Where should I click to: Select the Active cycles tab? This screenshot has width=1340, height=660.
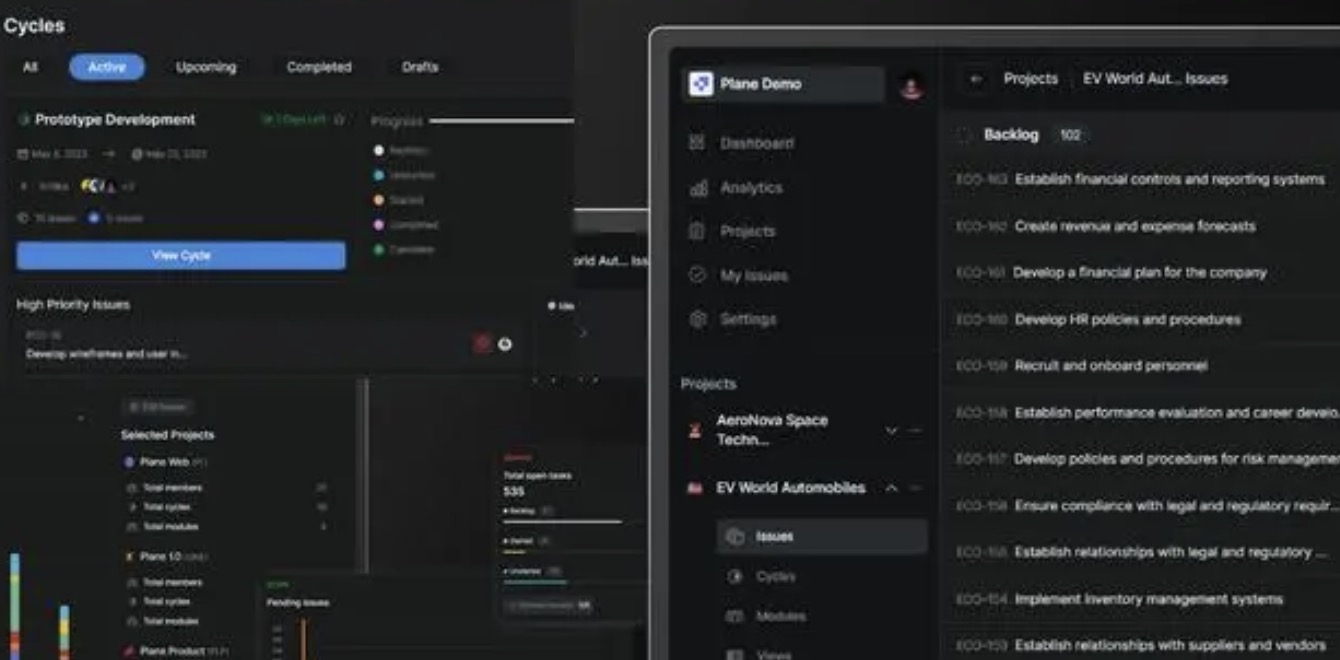click(x=107, y=67)
